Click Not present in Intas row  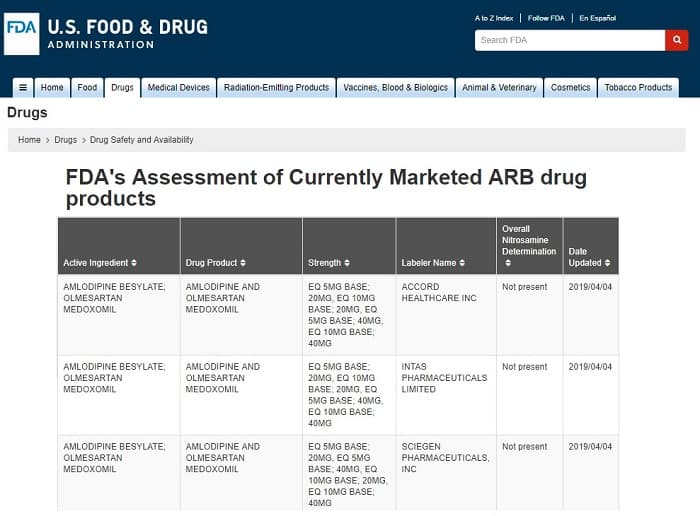coord(525,366)
